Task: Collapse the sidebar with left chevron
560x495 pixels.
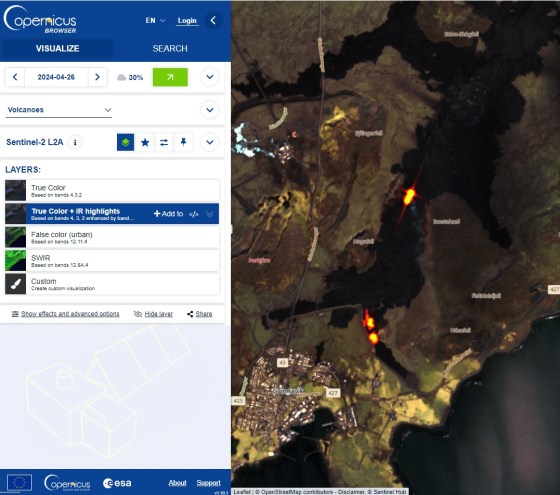Action: pyautogui.click(x=213, y=20)
